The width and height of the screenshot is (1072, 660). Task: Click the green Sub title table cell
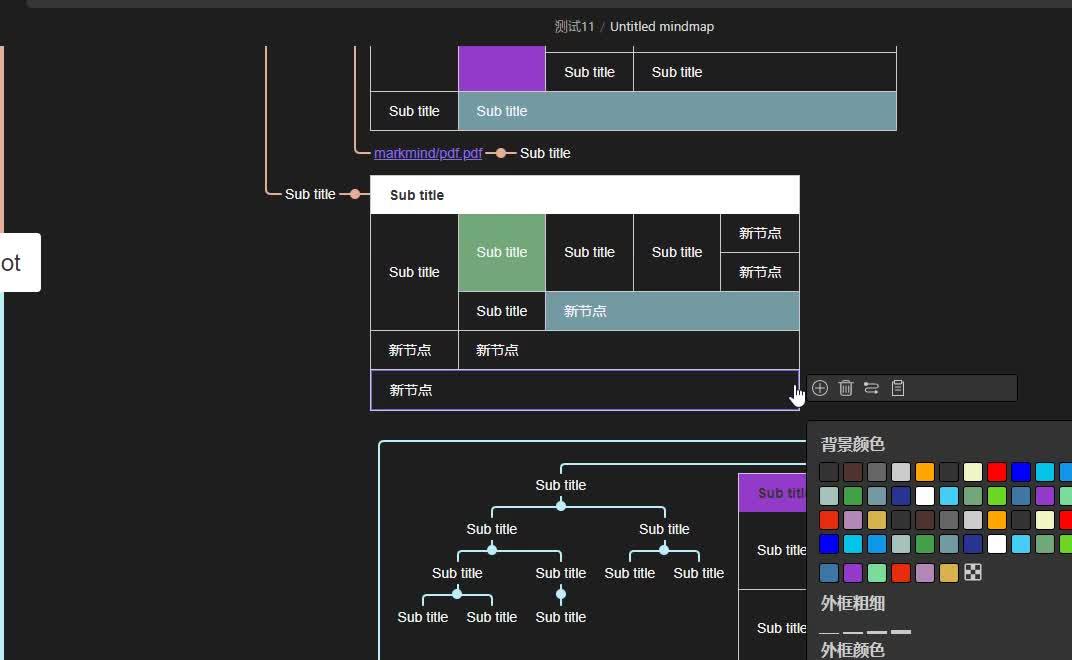coord(501,252)
